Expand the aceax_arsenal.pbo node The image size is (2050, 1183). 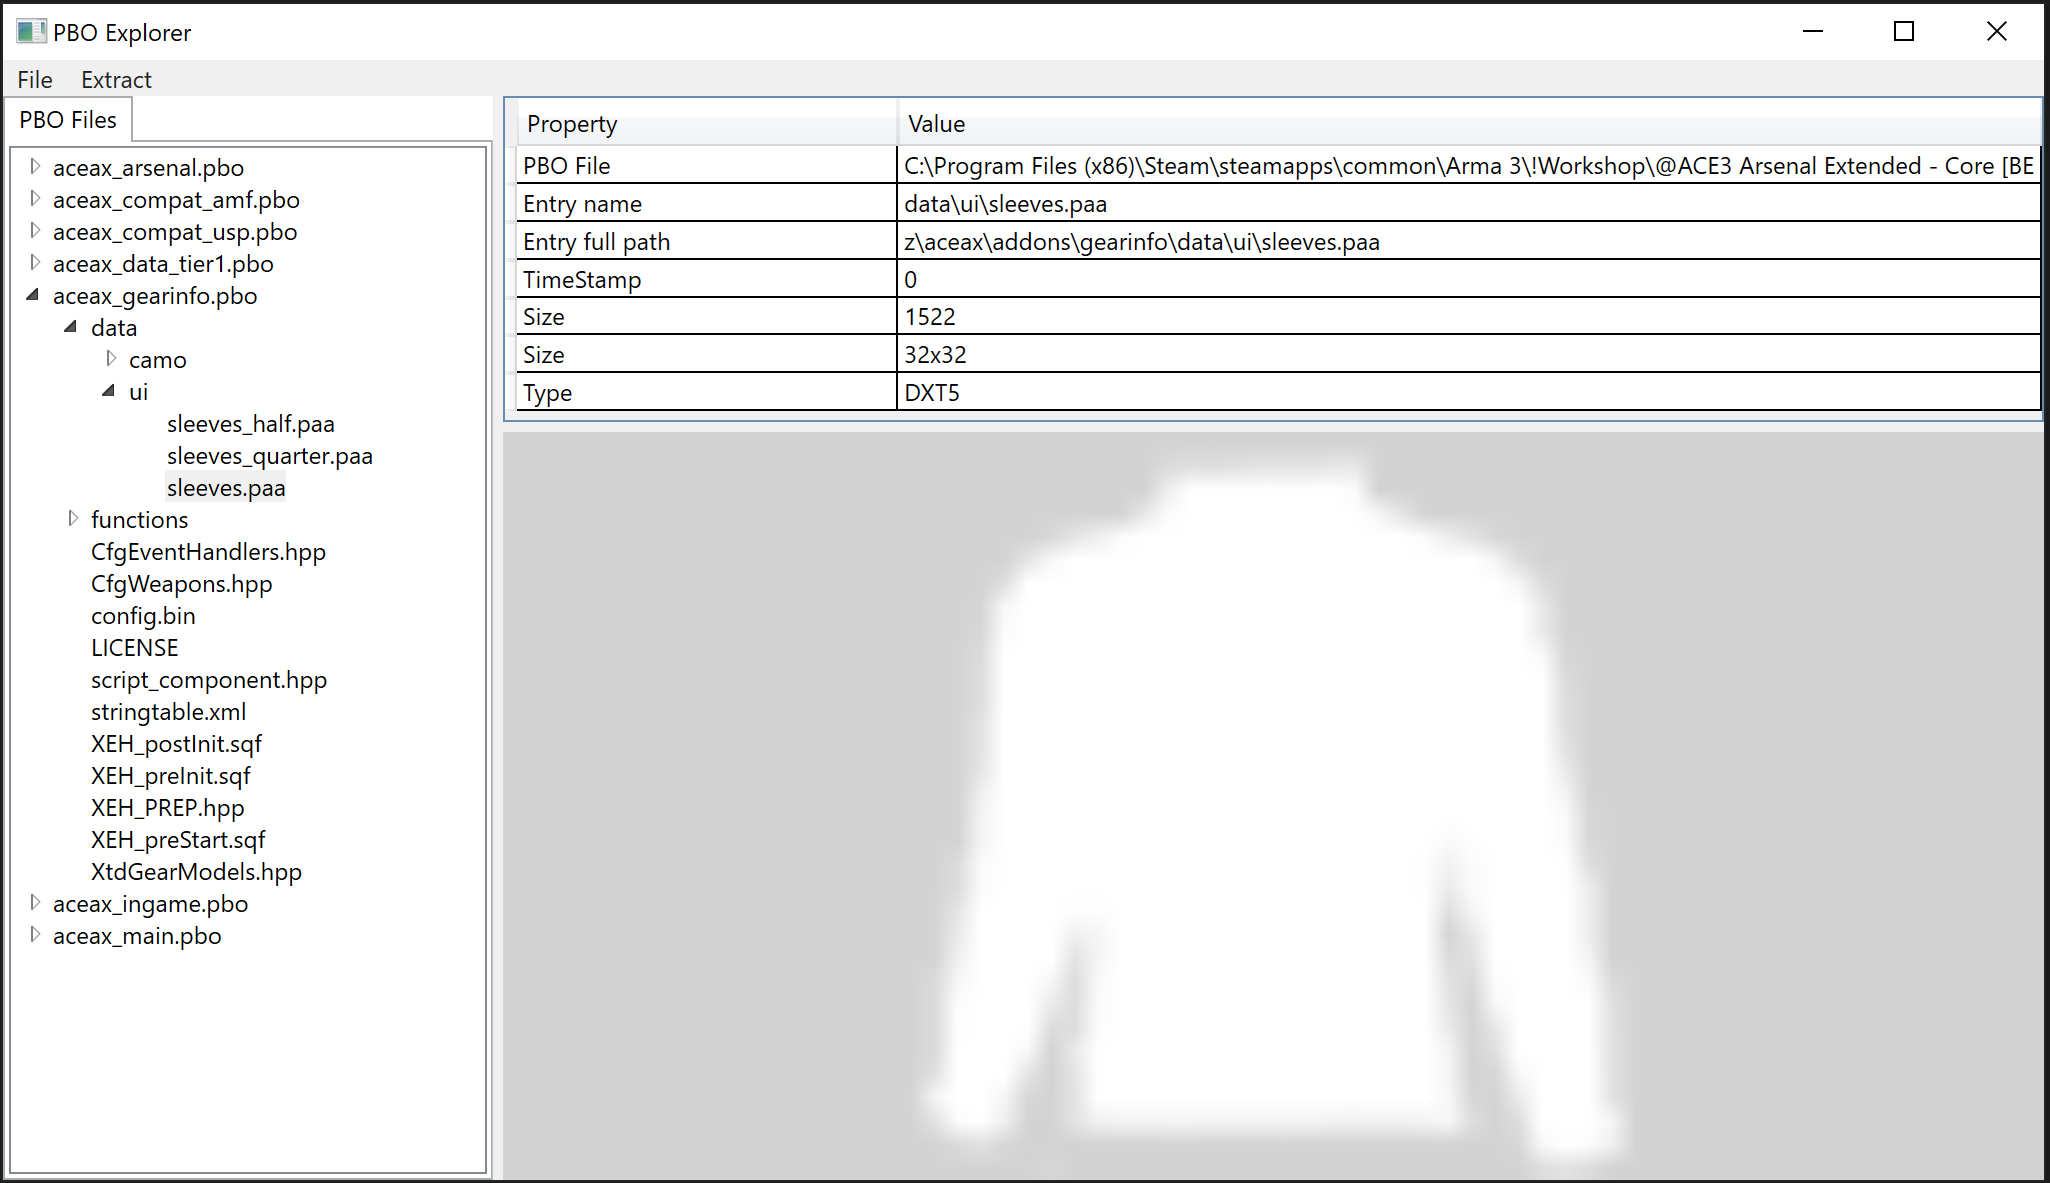click(35, 167)
